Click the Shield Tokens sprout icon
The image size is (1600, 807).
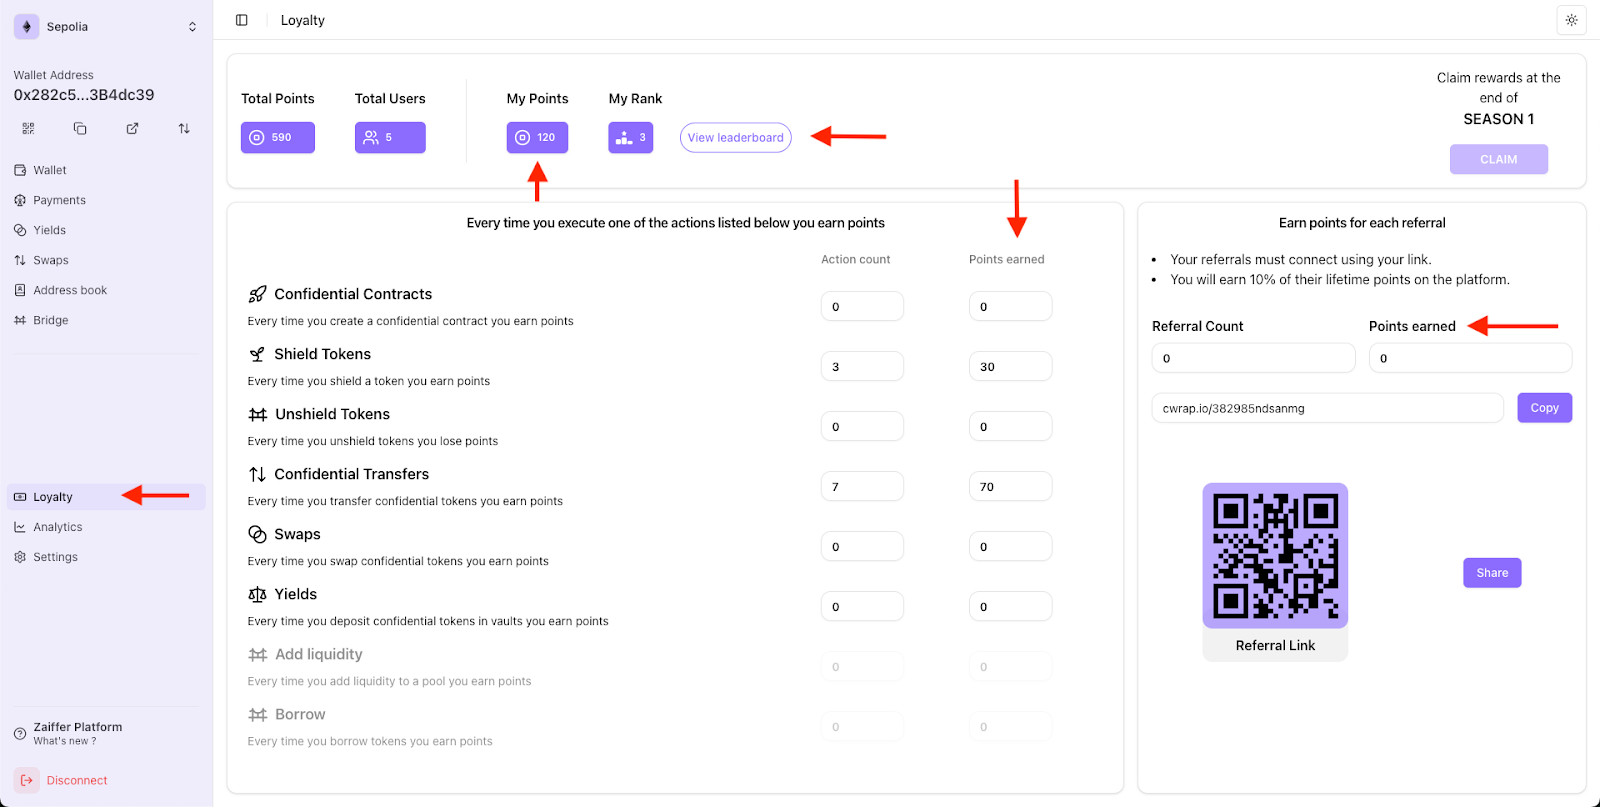[257, 354]
